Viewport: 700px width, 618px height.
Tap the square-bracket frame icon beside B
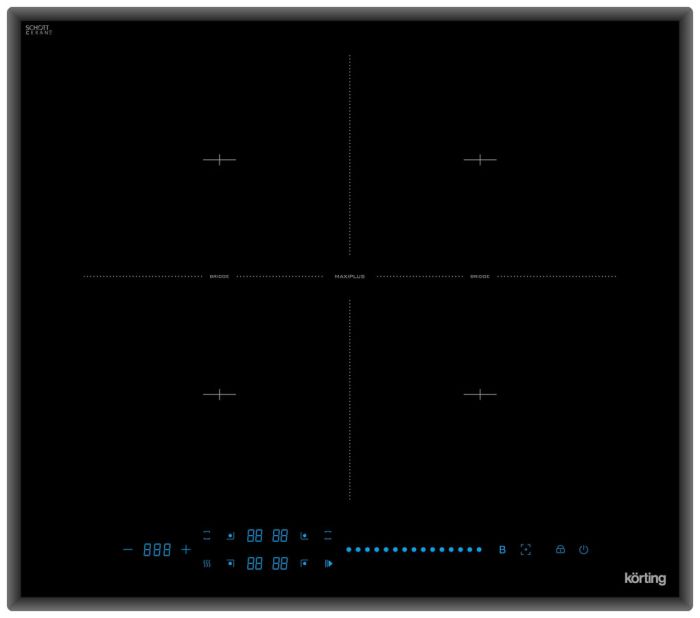pyautogui.click(x=526, y=550)
